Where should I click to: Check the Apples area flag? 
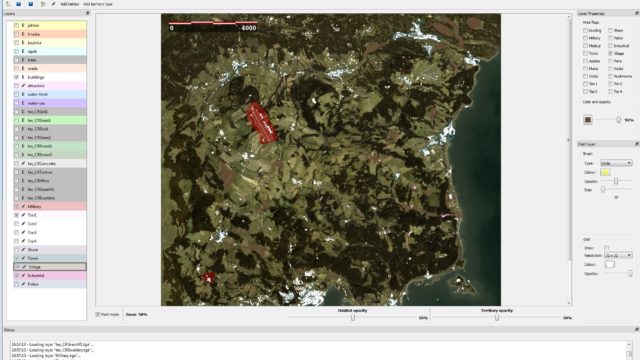tap(585, 61)
